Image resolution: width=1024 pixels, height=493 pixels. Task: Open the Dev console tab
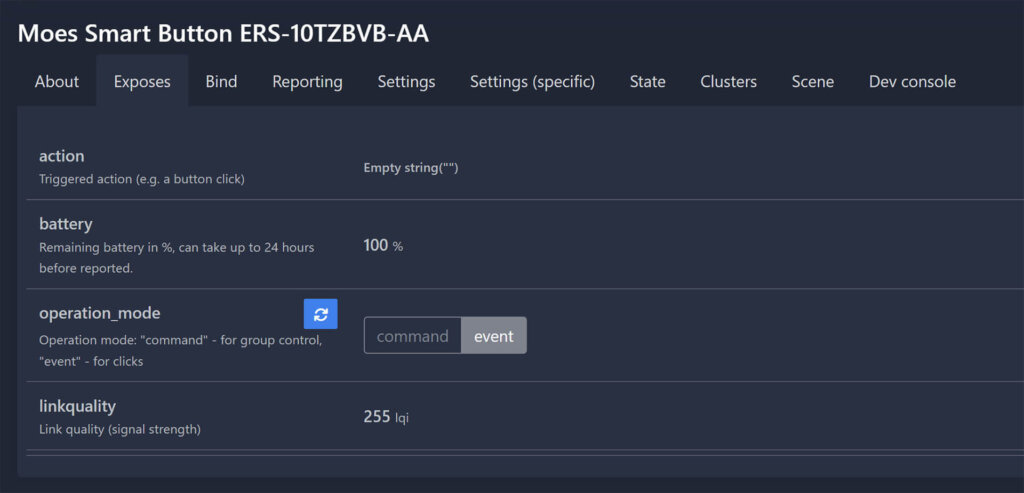[x=912, y=82]
